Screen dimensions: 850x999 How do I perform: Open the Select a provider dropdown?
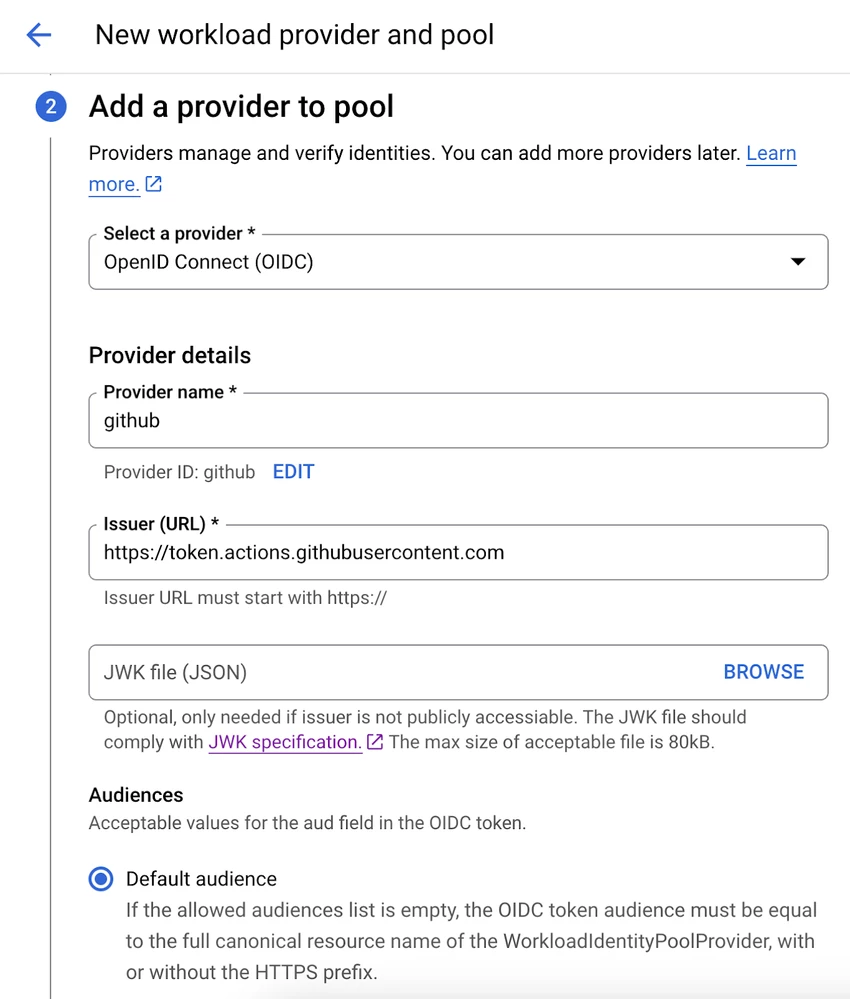pos(458,262)
